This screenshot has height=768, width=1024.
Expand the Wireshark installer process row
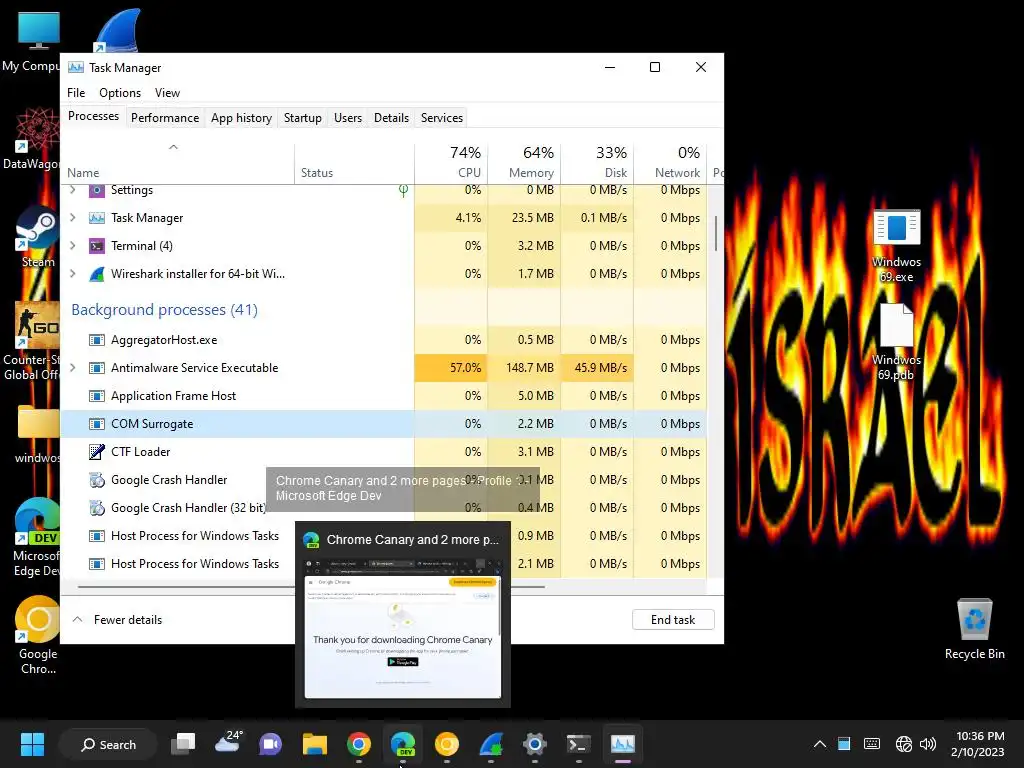72,274
